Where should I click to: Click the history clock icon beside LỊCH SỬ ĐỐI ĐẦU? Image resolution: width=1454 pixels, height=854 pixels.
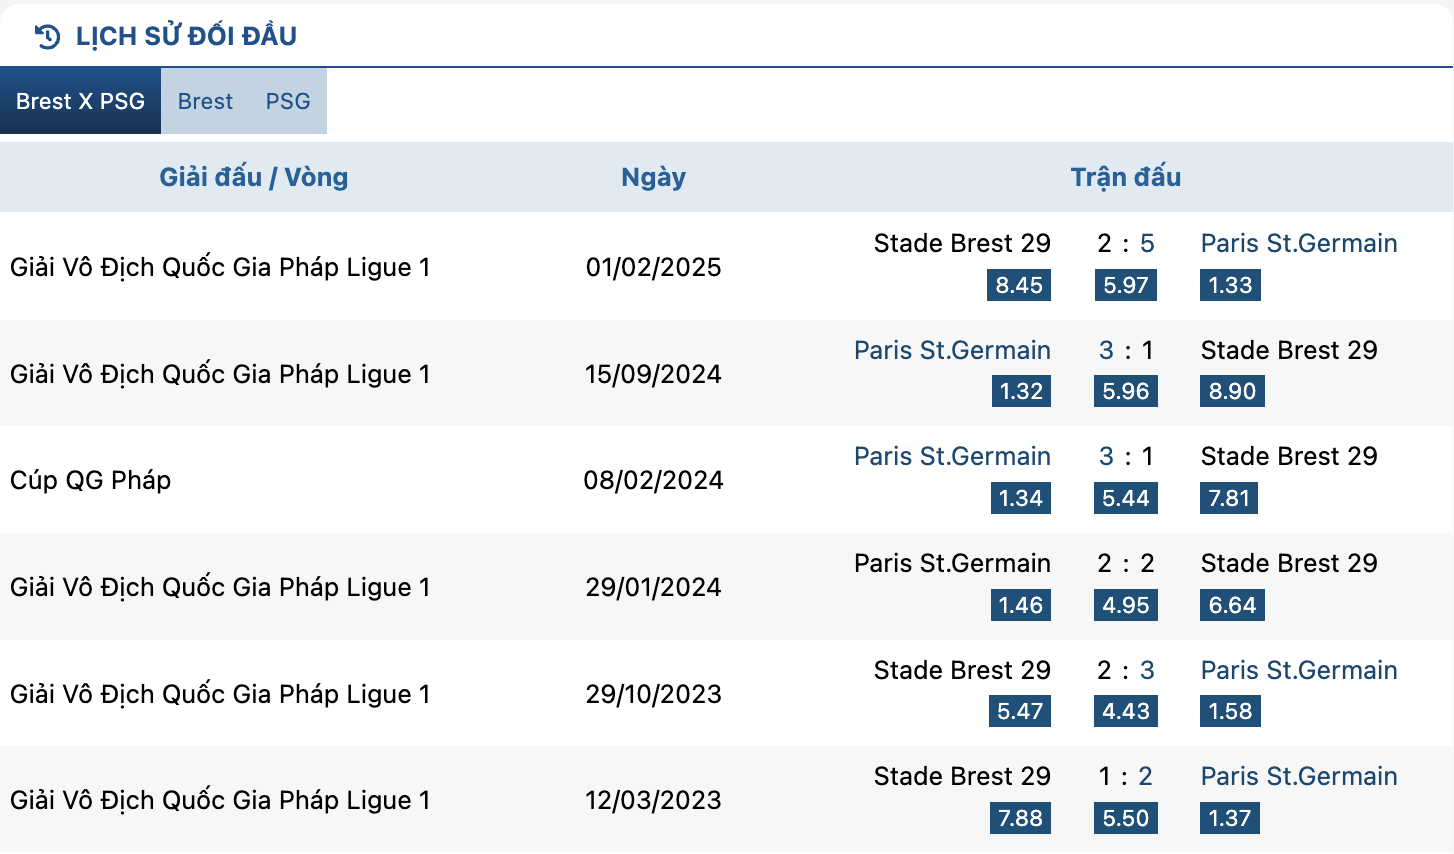click(x=47, y=37)
